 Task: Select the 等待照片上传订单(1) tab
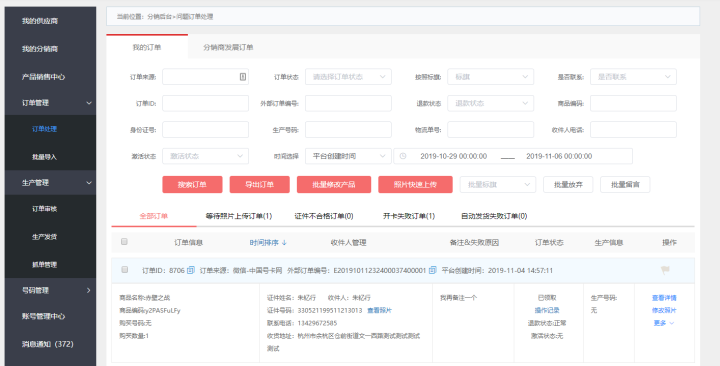pos(239,216)
